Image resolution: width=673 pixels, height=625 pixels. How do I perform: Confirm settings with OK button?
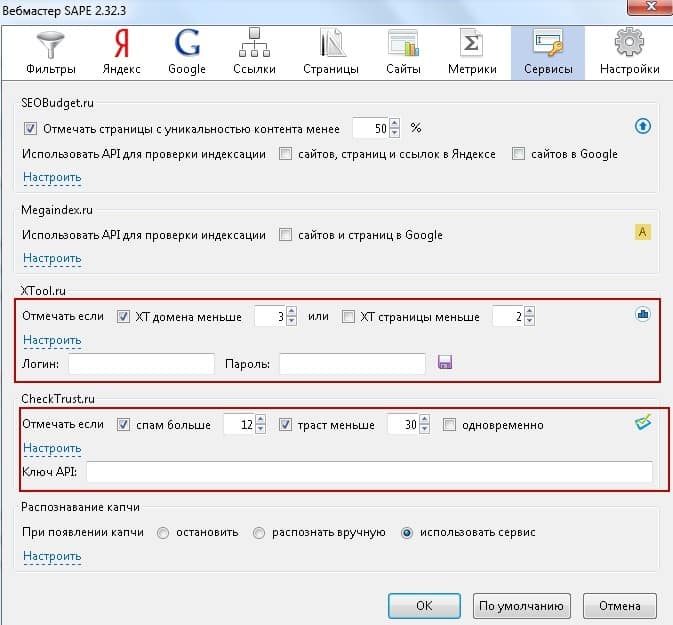(x=424, y=606)
